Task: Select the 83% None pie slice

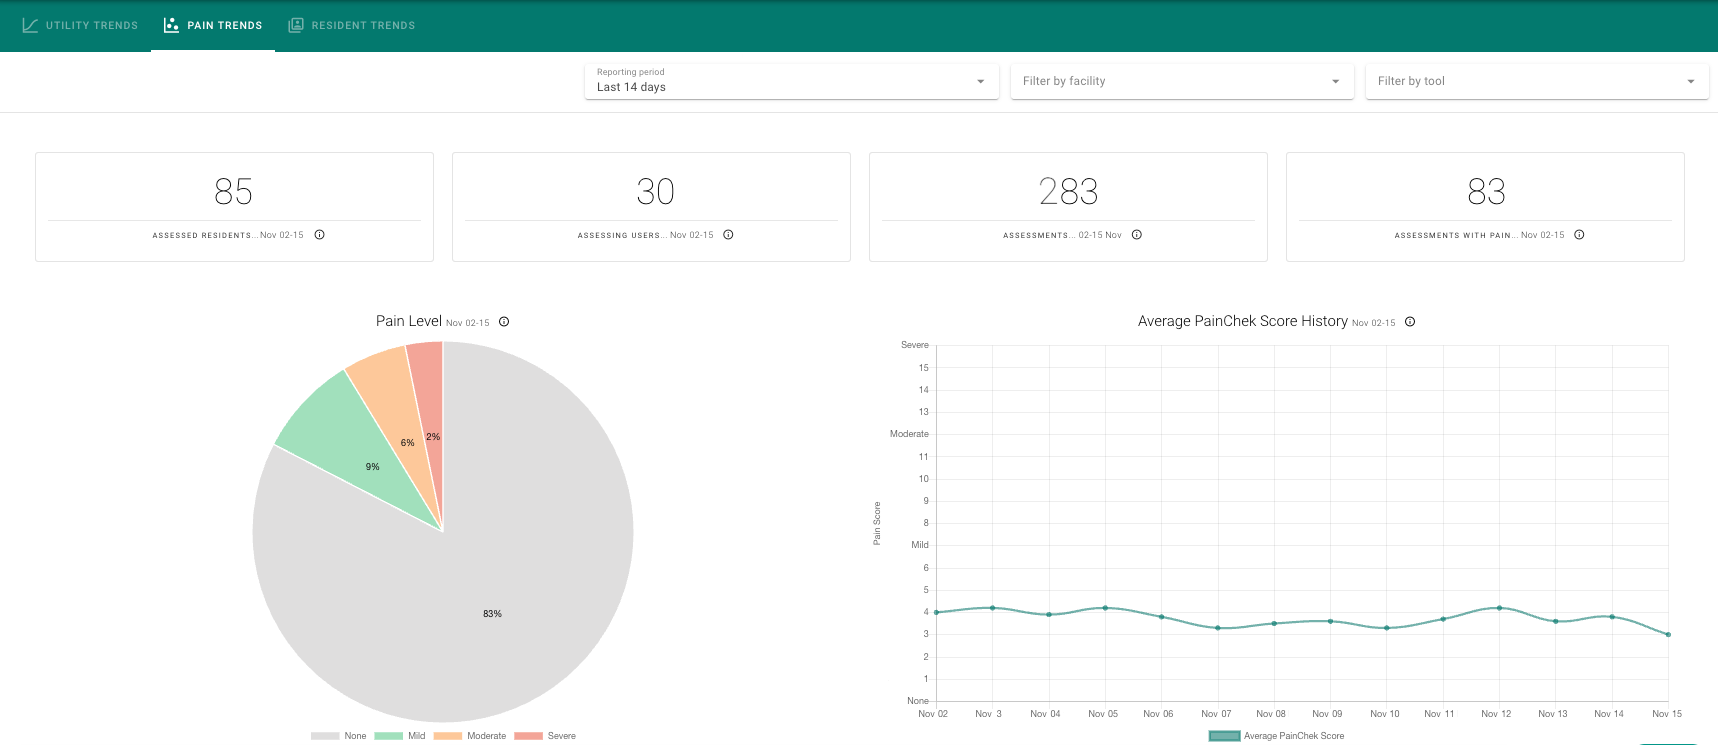Action: click(492, 614)
